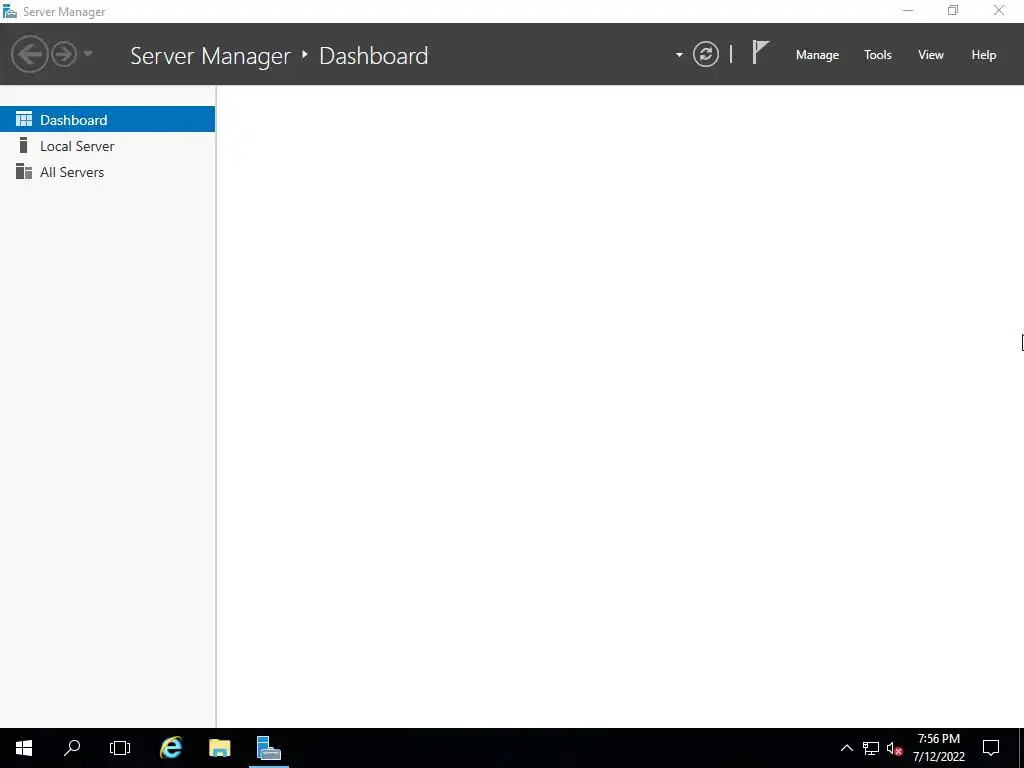This screenshot has width=1024, height=768.
Task: Open the Tools menu
Action: [x=877, y=55]
